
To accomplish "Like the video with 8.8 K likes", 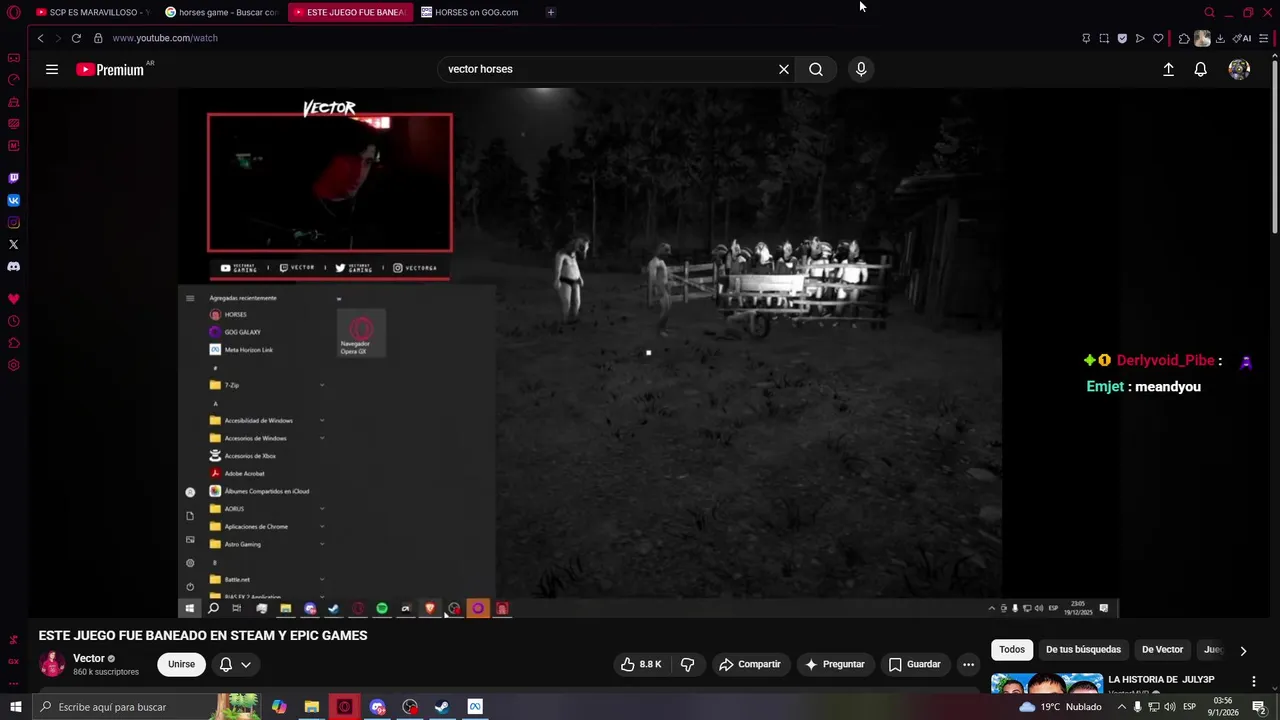I will click(640, 664).
